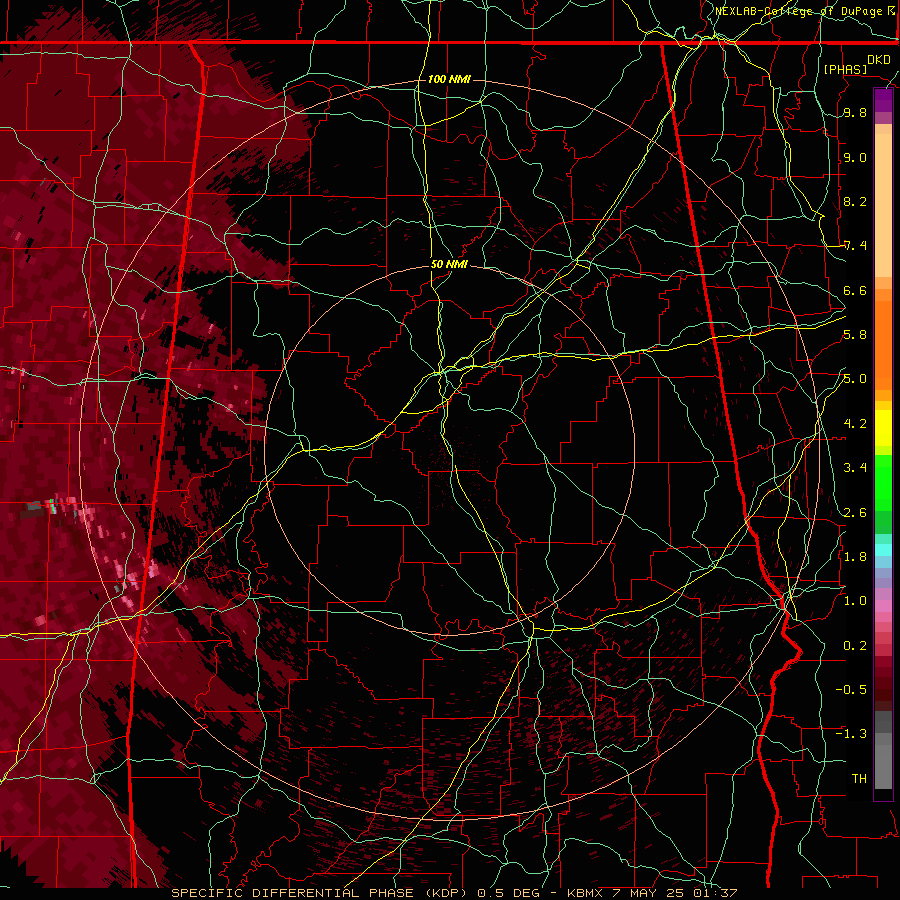Click the bright green segment of the color bar

(x=883, y=483)
